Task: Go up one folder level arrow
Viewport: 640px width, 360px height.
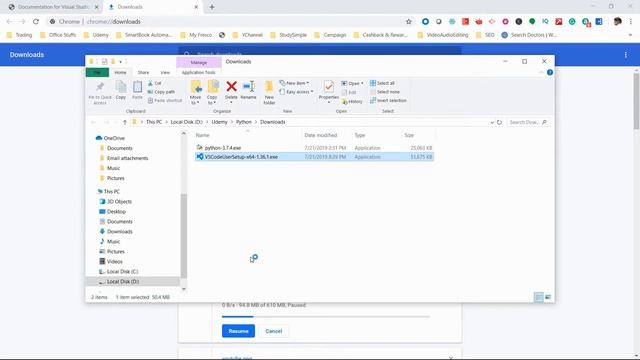Action: point(125,122)
